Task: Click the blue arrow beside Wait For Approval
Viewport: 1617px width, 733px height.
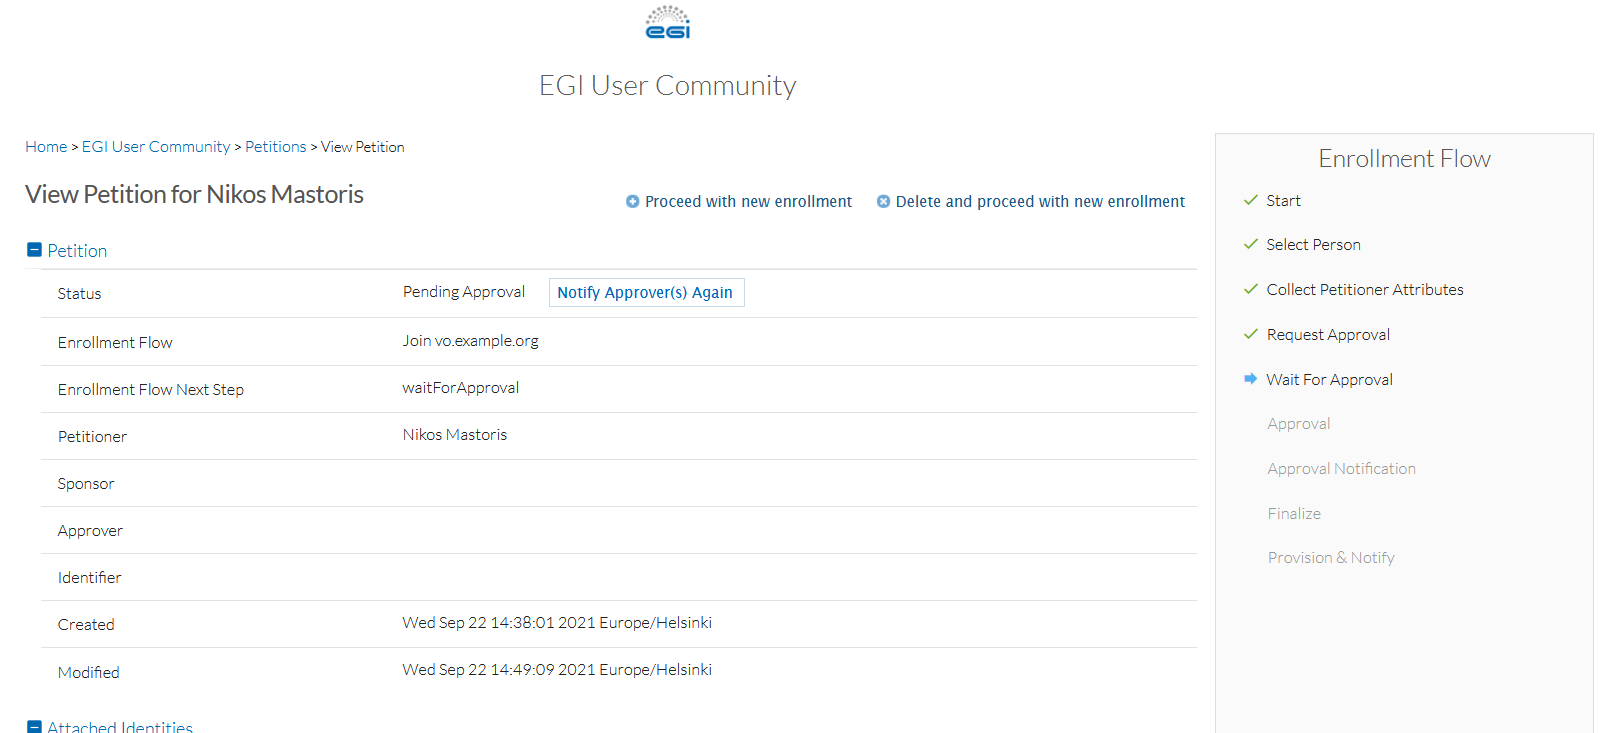Action: point(1250,379)
